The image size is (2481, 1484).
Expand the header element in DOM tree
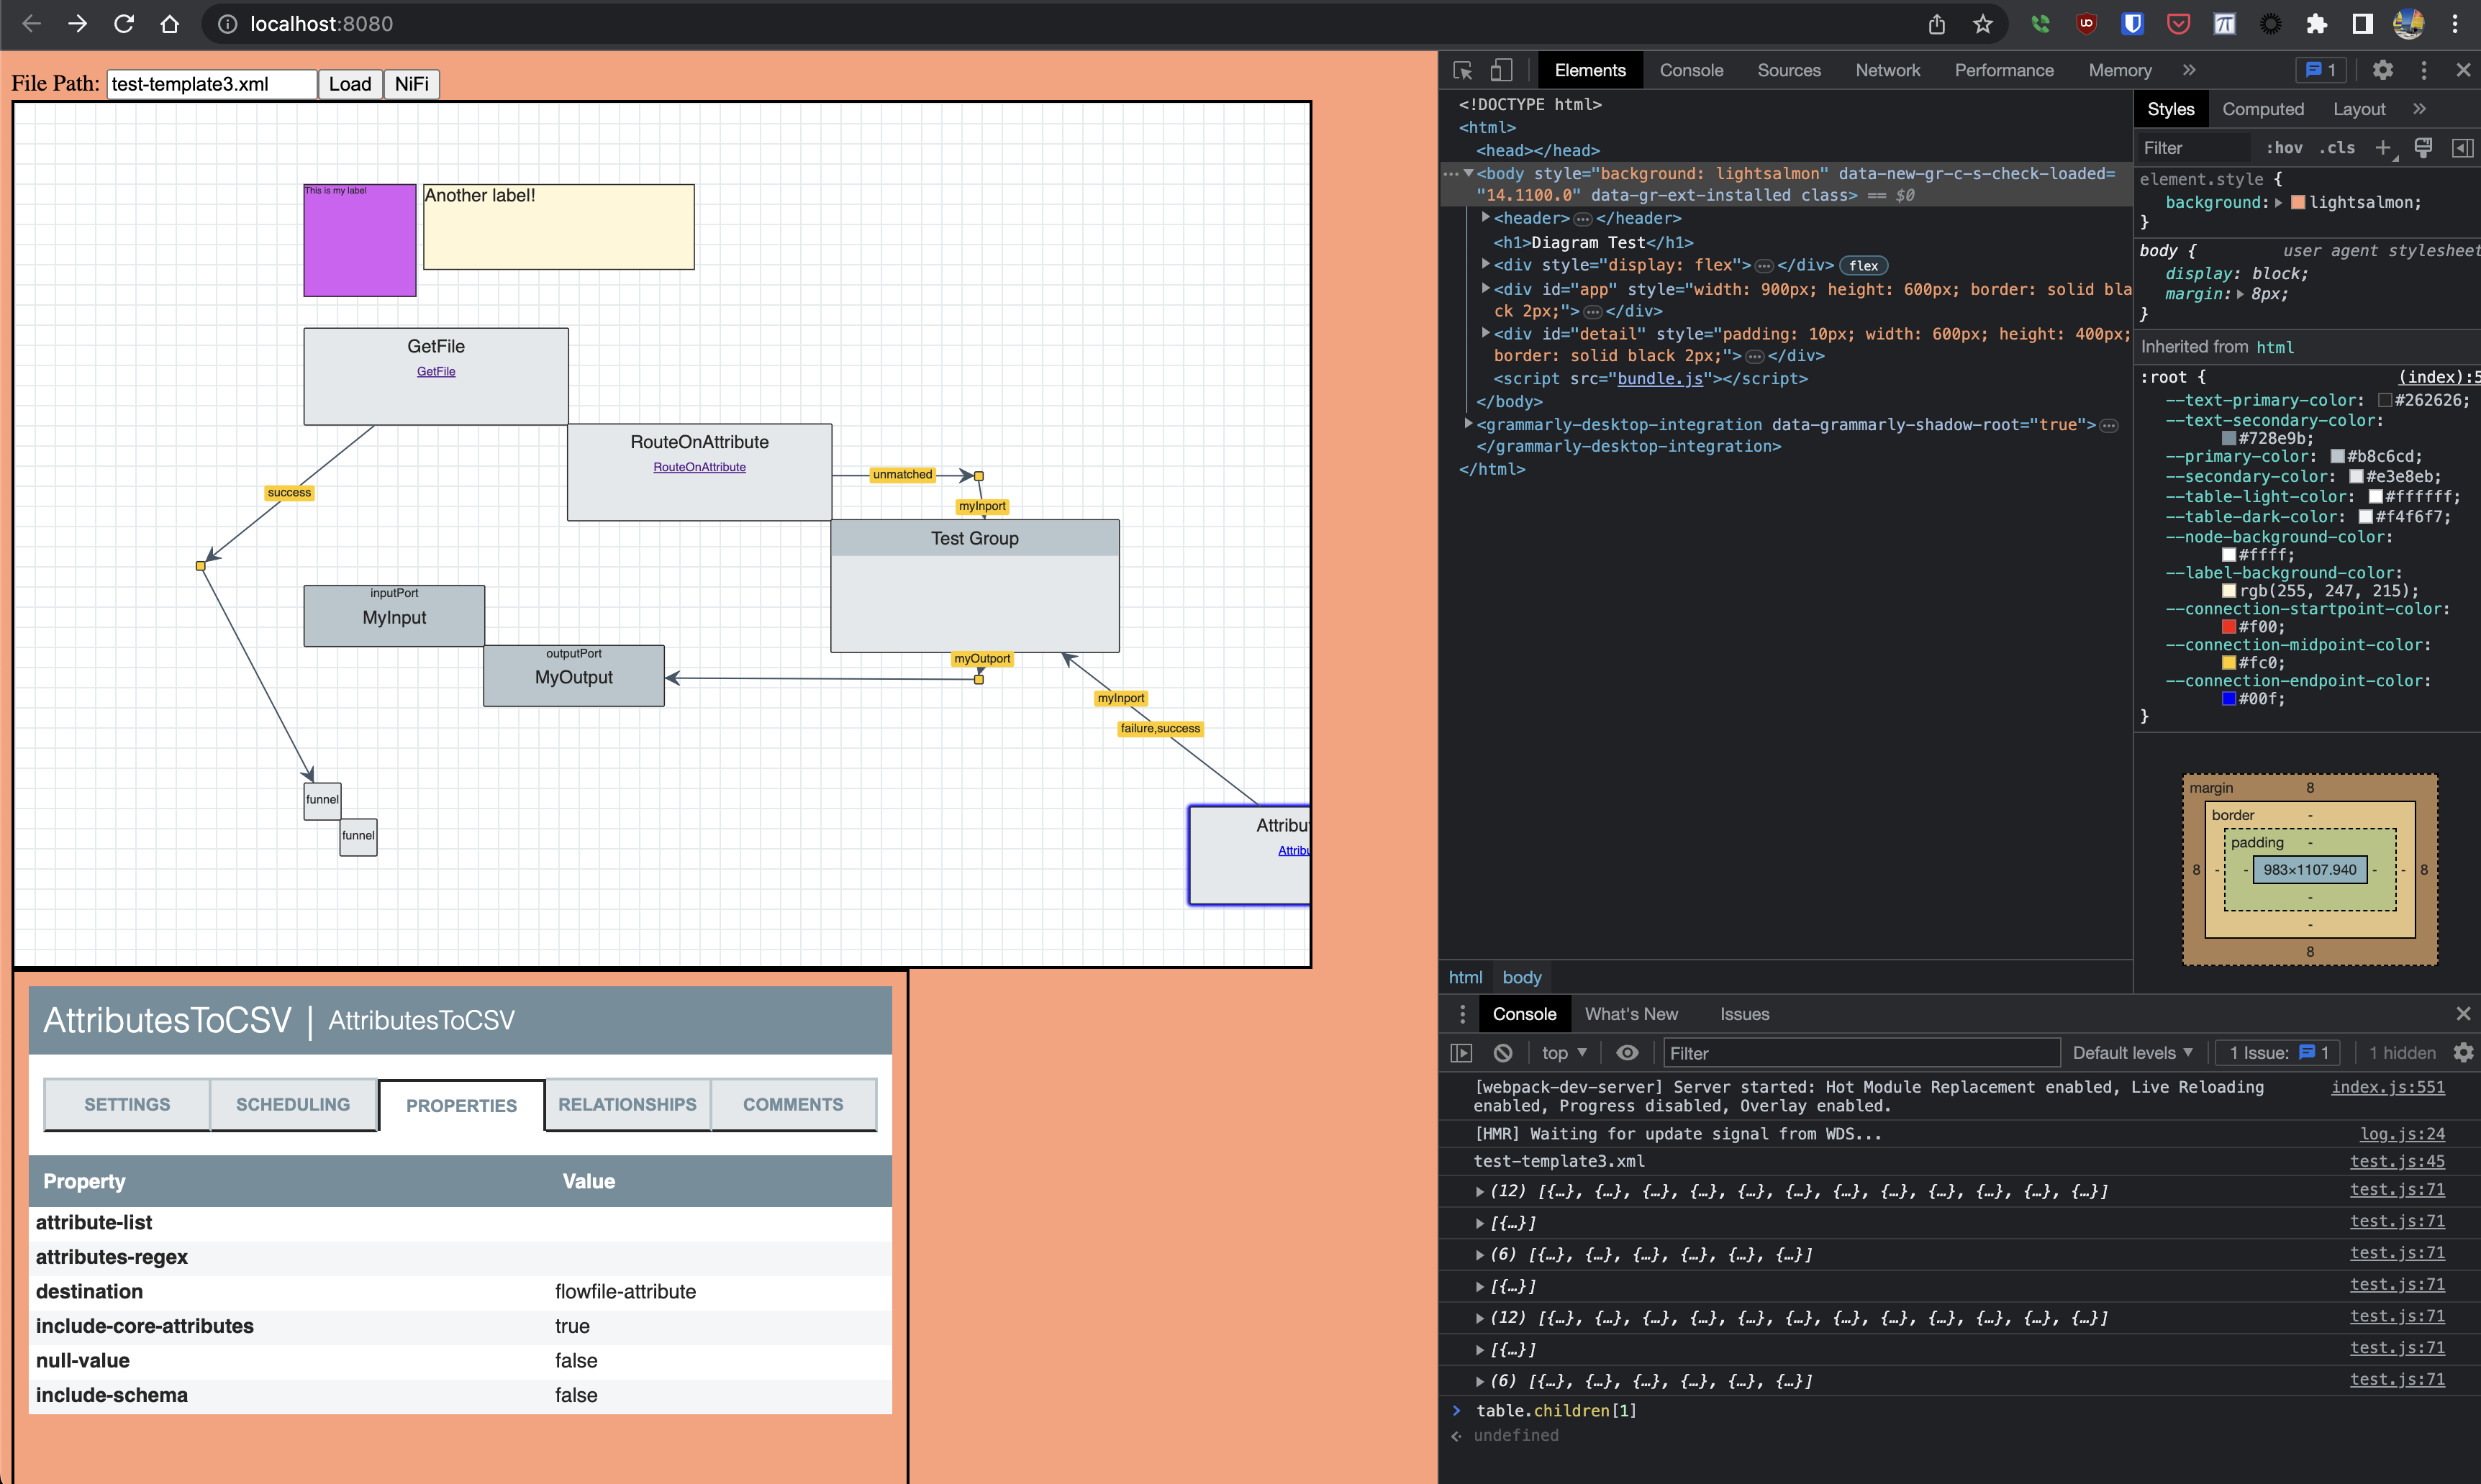point(1486,218)
